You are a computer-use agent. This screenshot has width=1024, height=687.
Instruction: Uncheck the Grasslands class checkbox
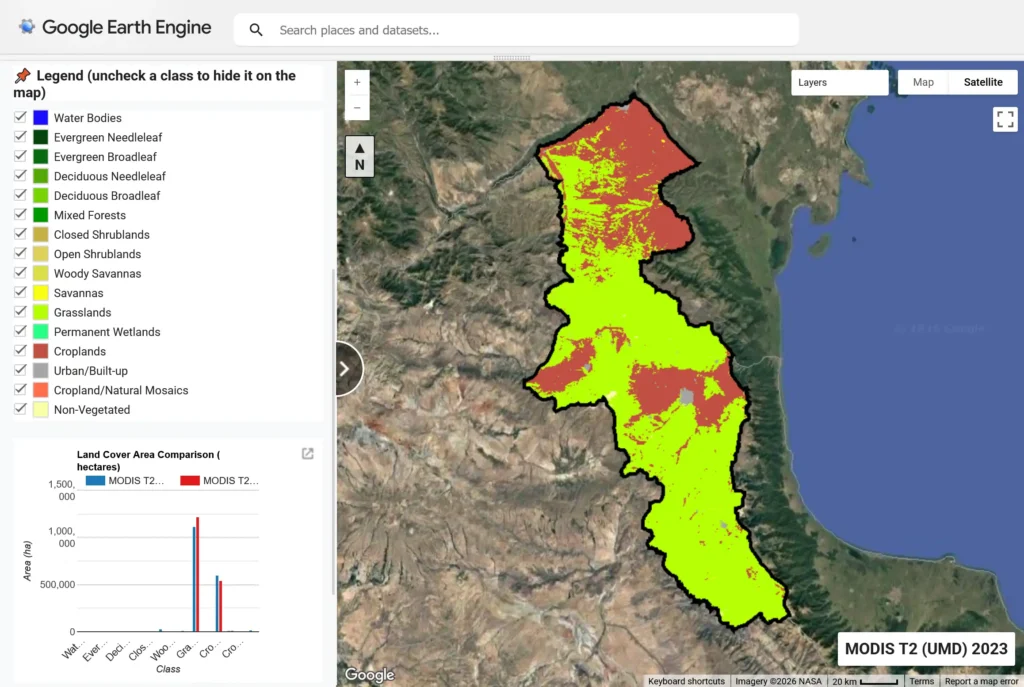coord(20,312)
